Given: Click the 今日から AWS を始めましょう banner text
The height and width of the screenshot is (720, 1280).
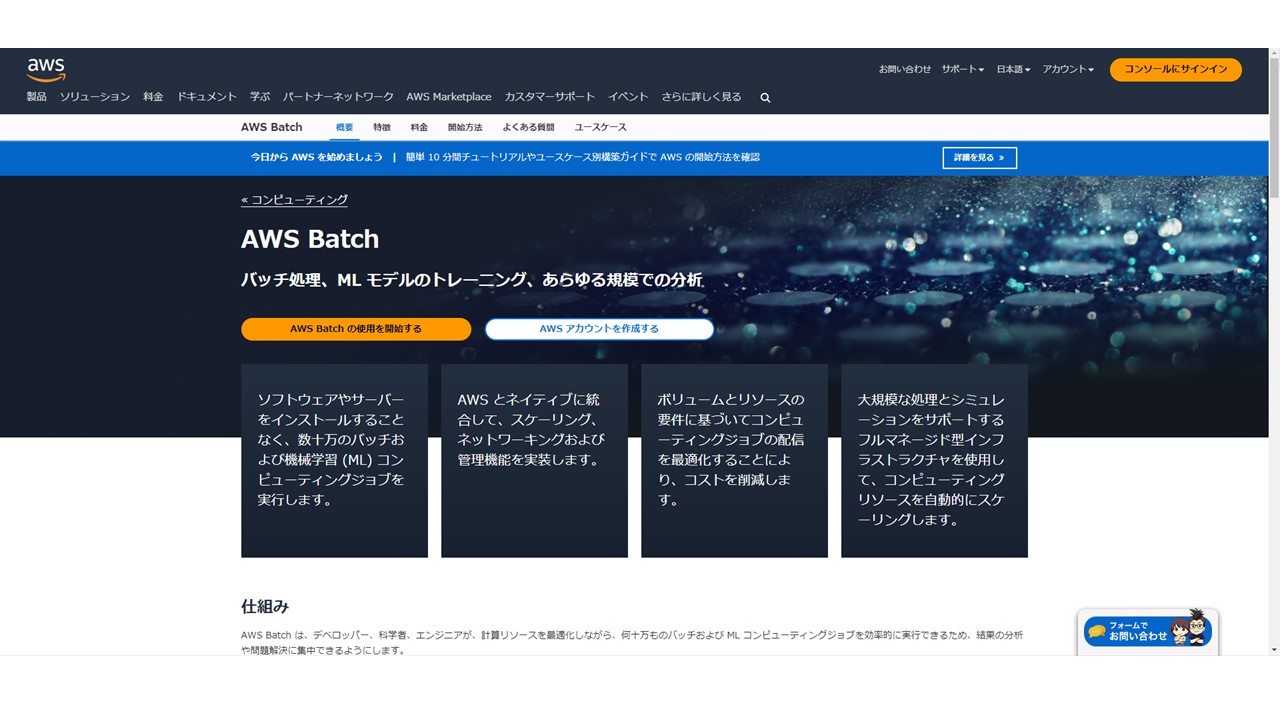Looking at the screenshot, I should [x=316, y=157].
